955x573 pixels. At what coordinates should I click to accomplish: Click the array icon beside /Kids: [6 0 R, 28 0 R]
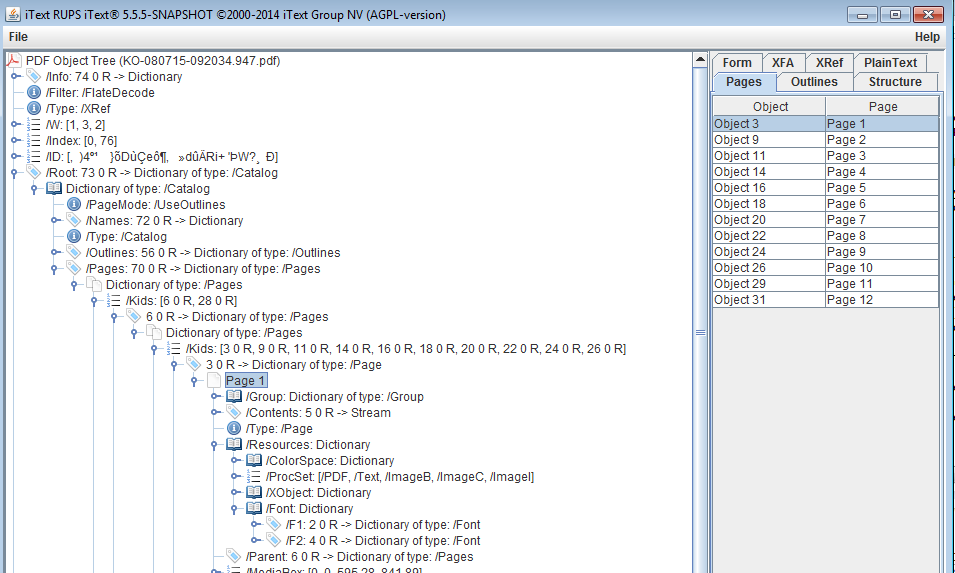coord(114,300)
